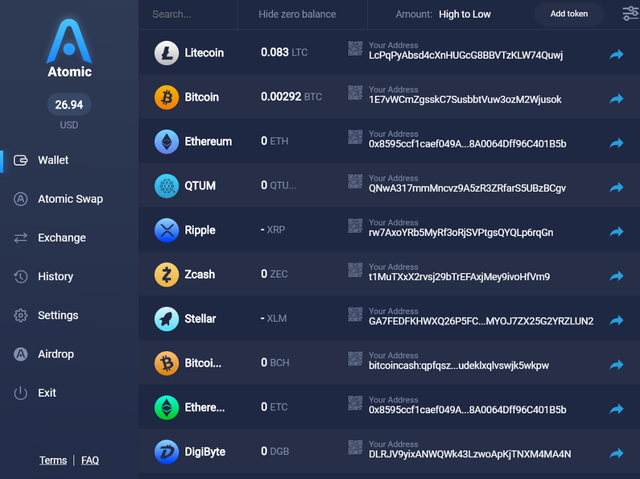Click the send arrow for Stellar
The image size is (640, 479).
tap(616, 320)
